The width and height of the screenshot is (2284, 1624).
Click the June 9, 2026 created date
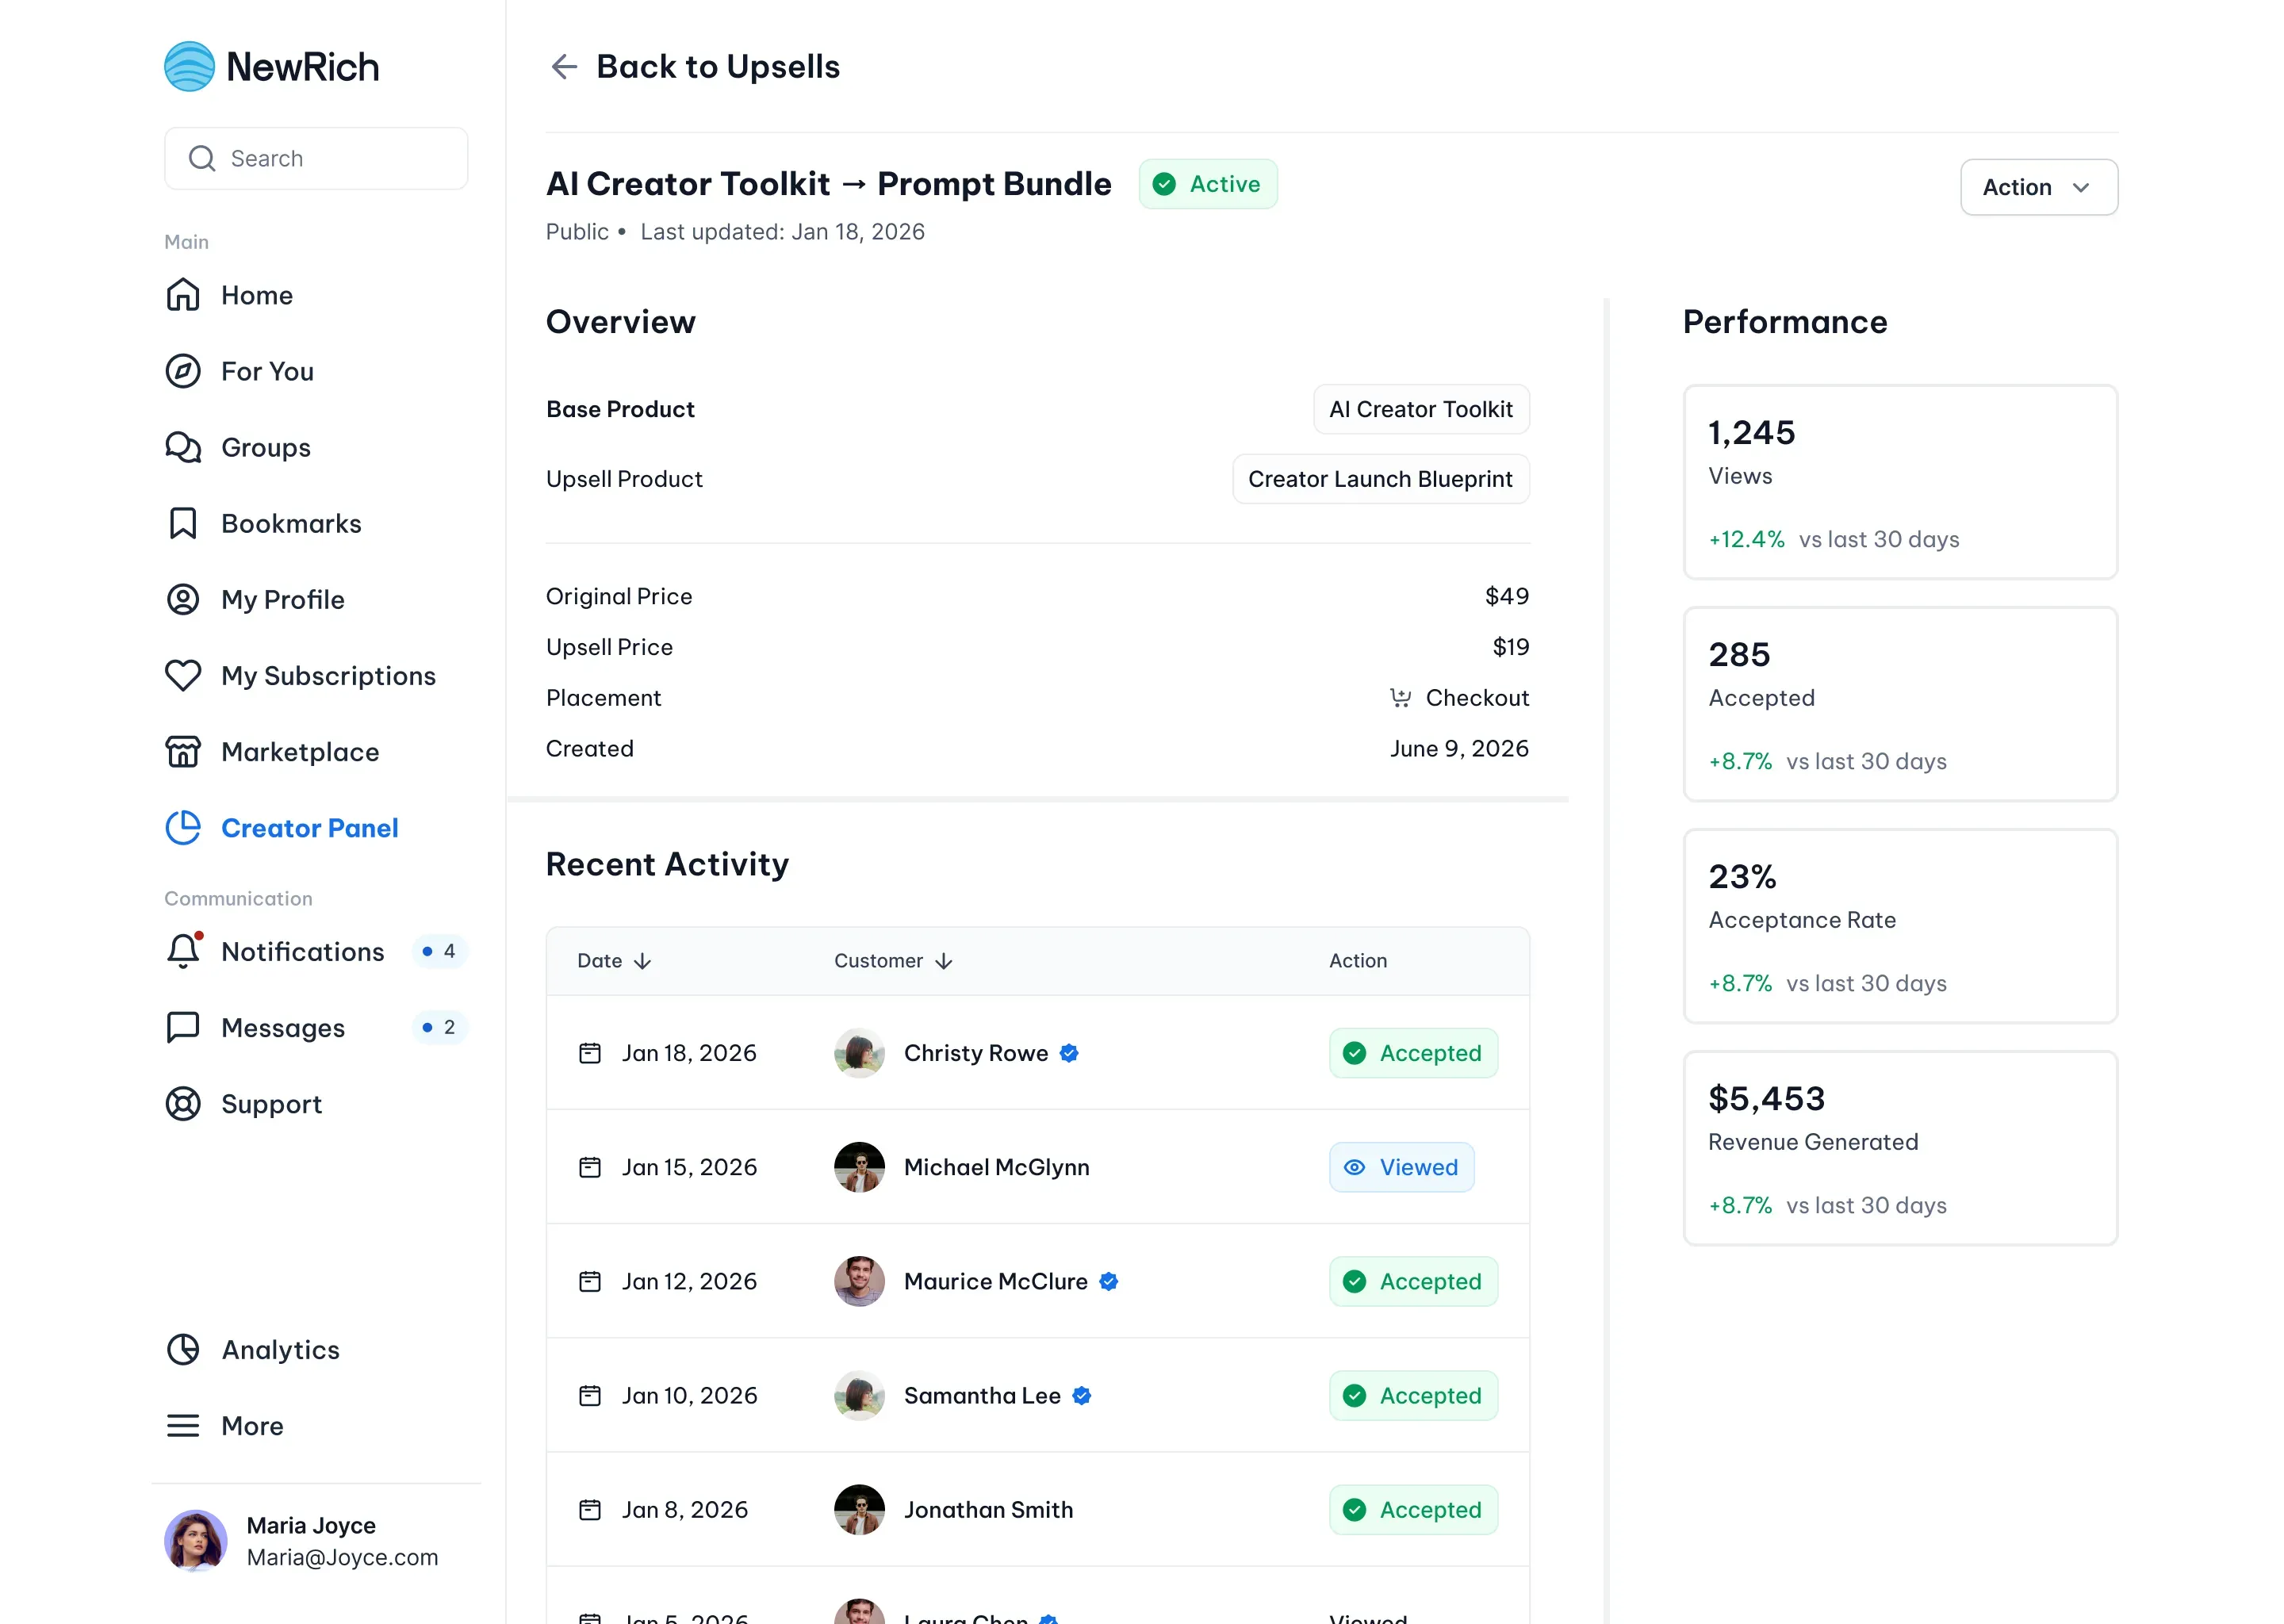point(1459,748)
